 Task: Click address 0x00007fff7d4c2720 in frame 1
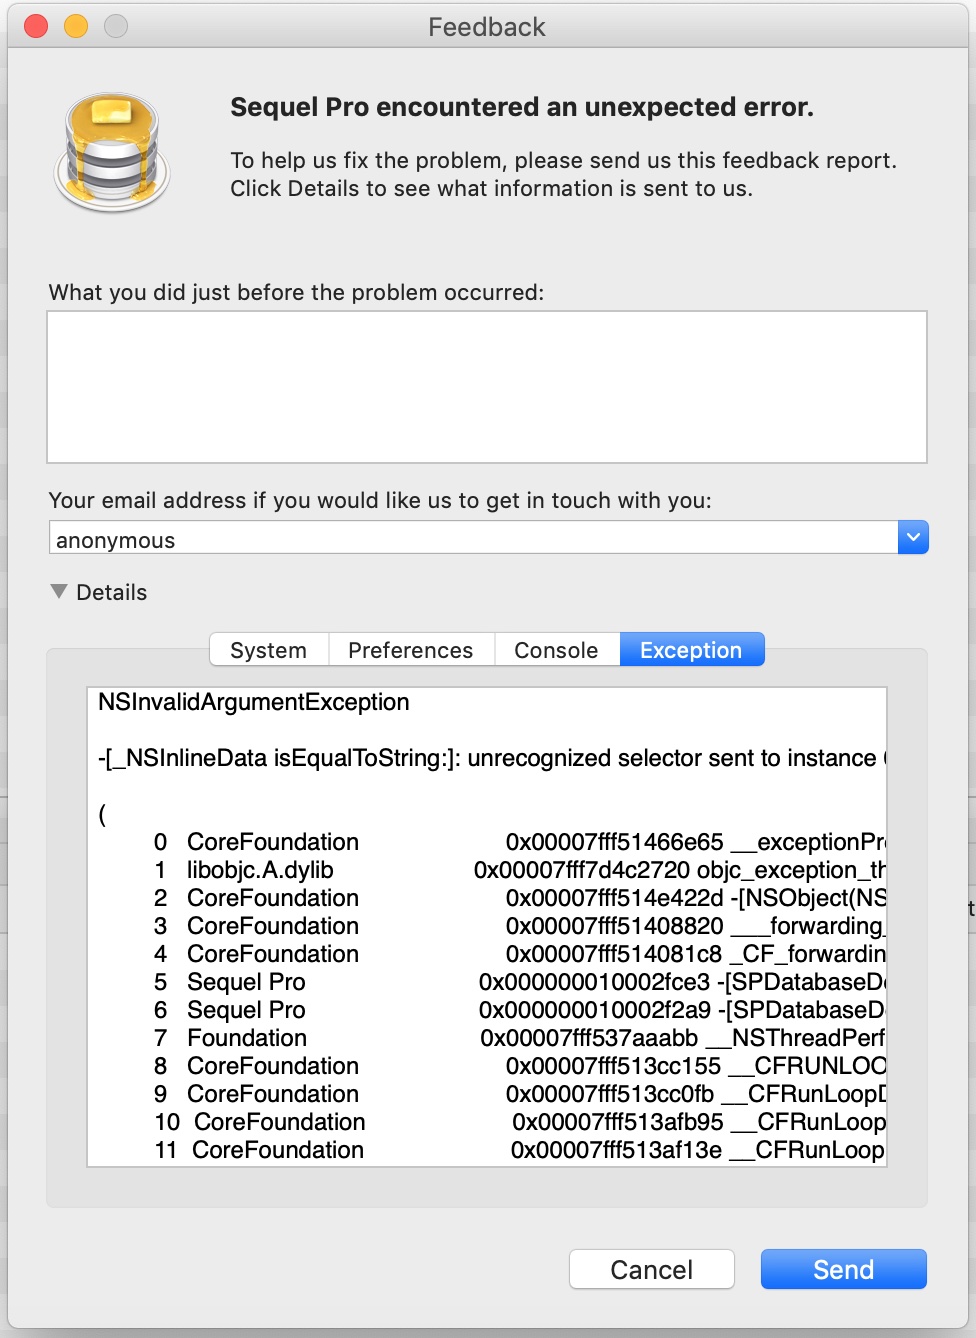pyautogui.click(x=582, y=870)
